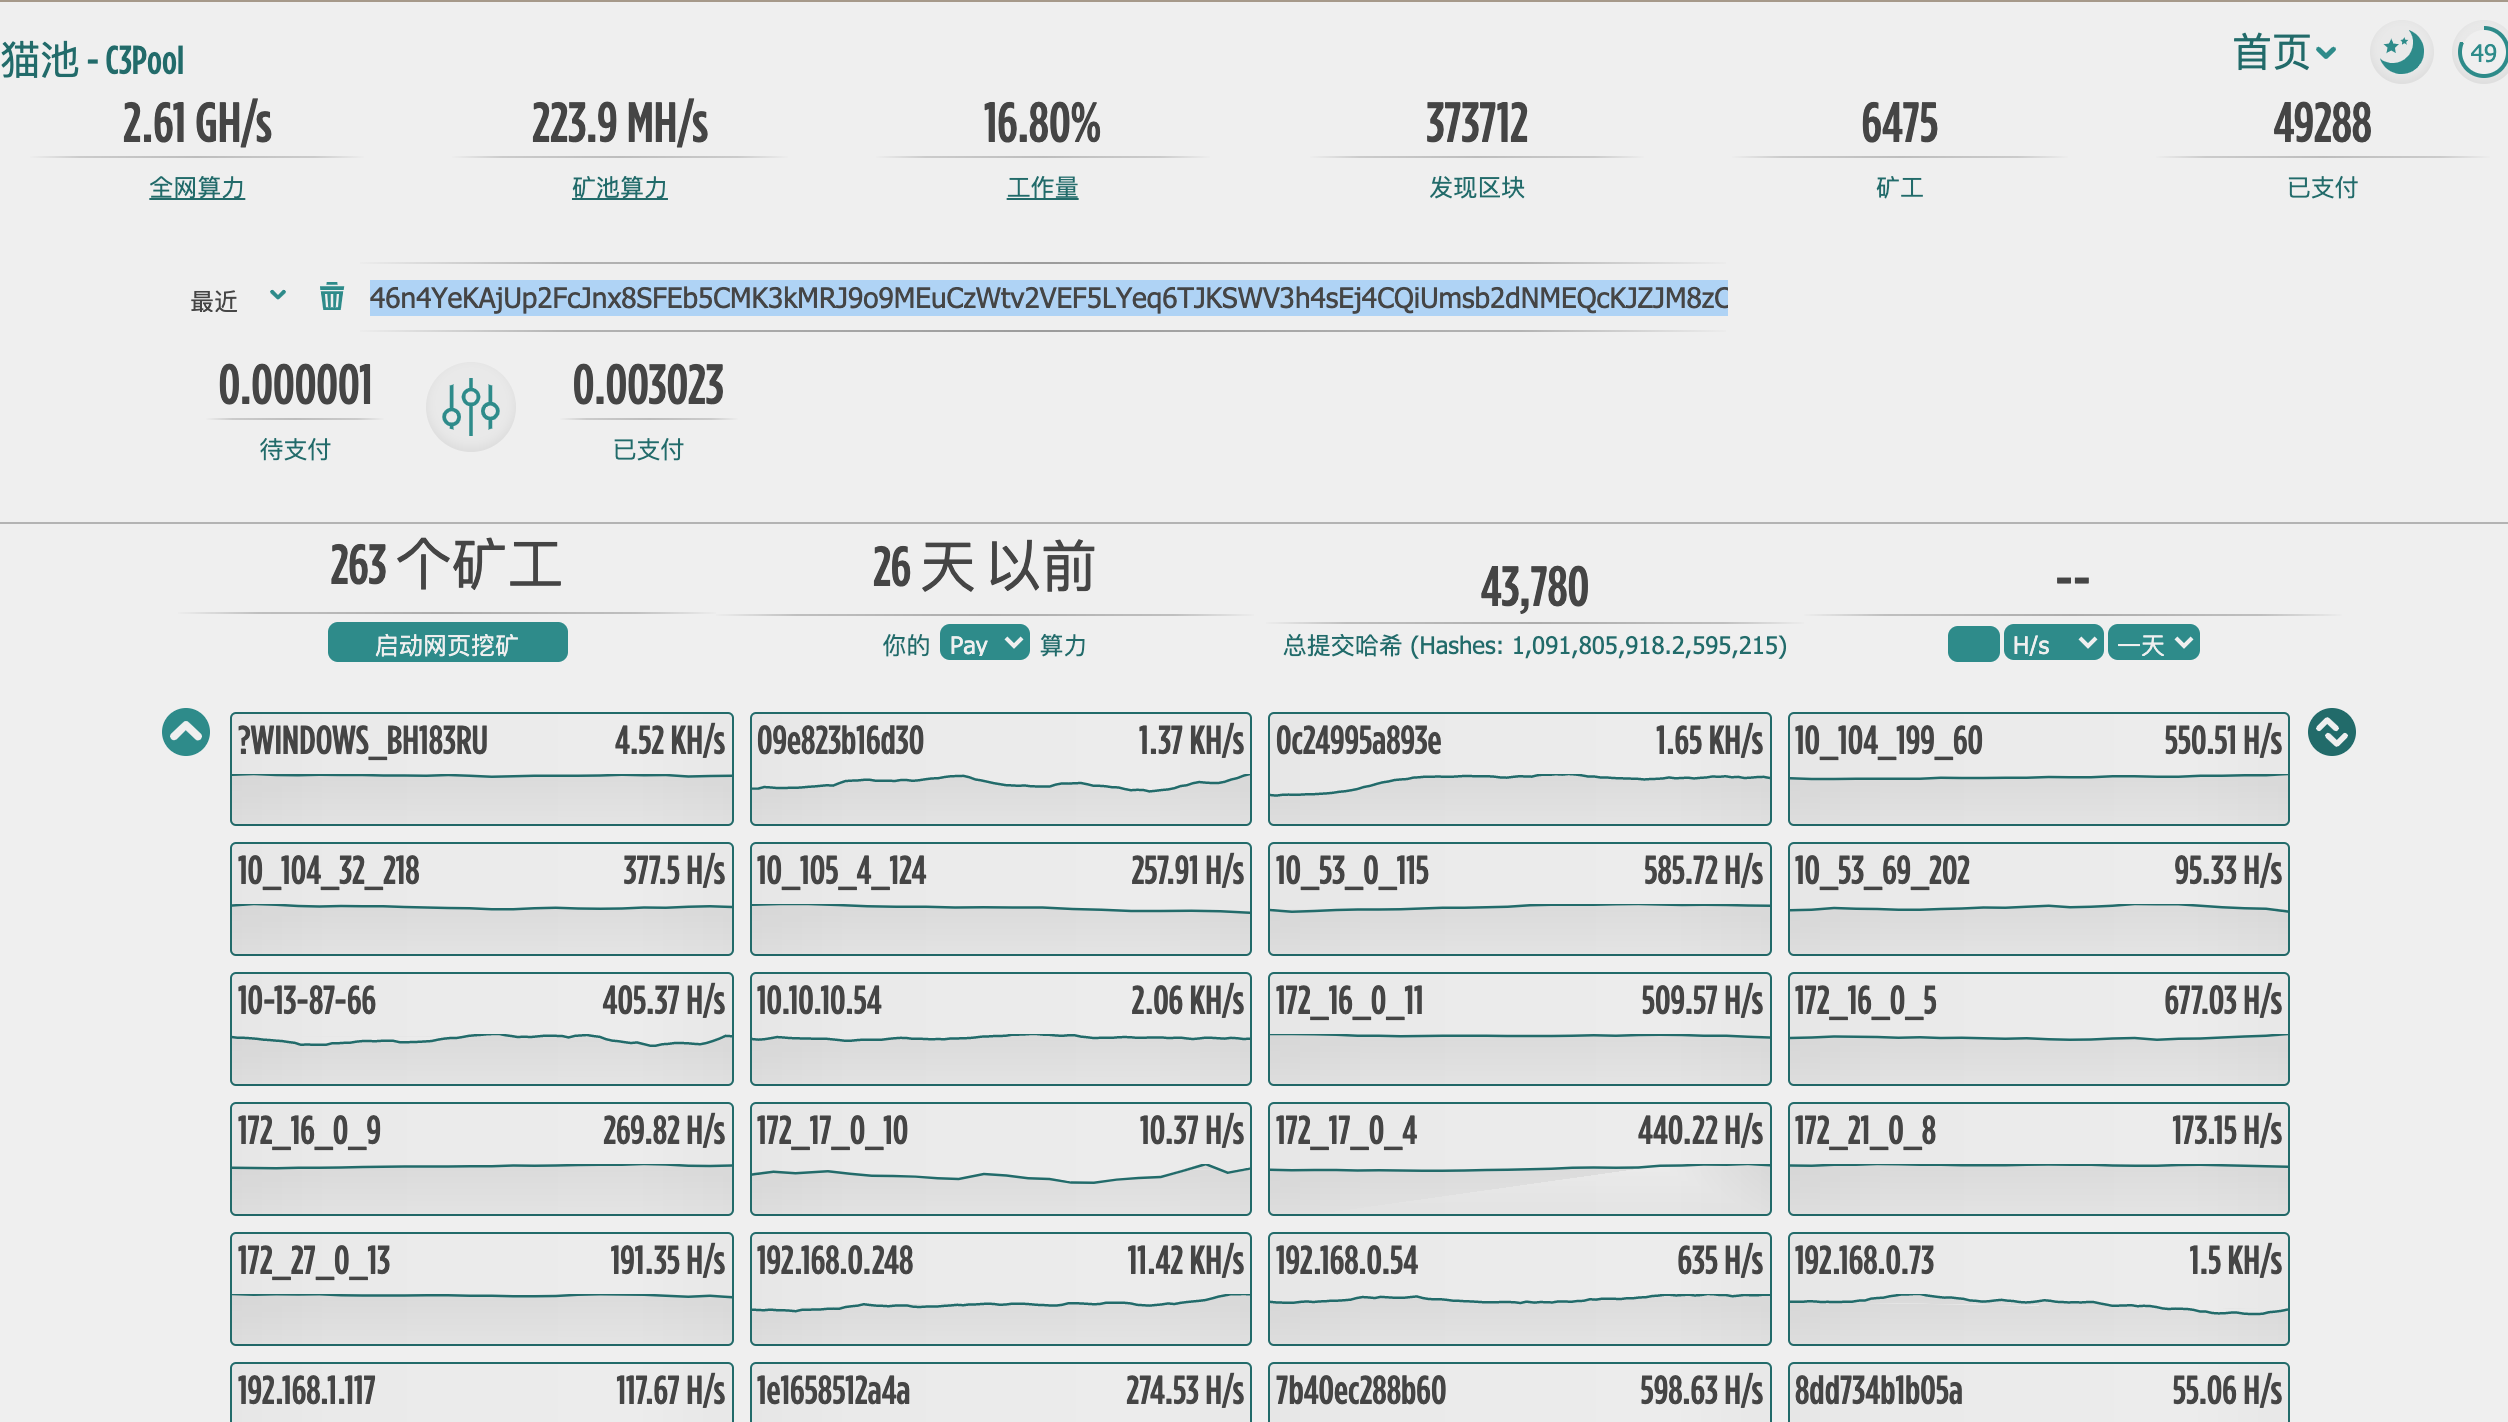This screenshot has width=2508, height=1422.
Task: Click the trash icon beside wallet address
Action: (x=332, y=297)
